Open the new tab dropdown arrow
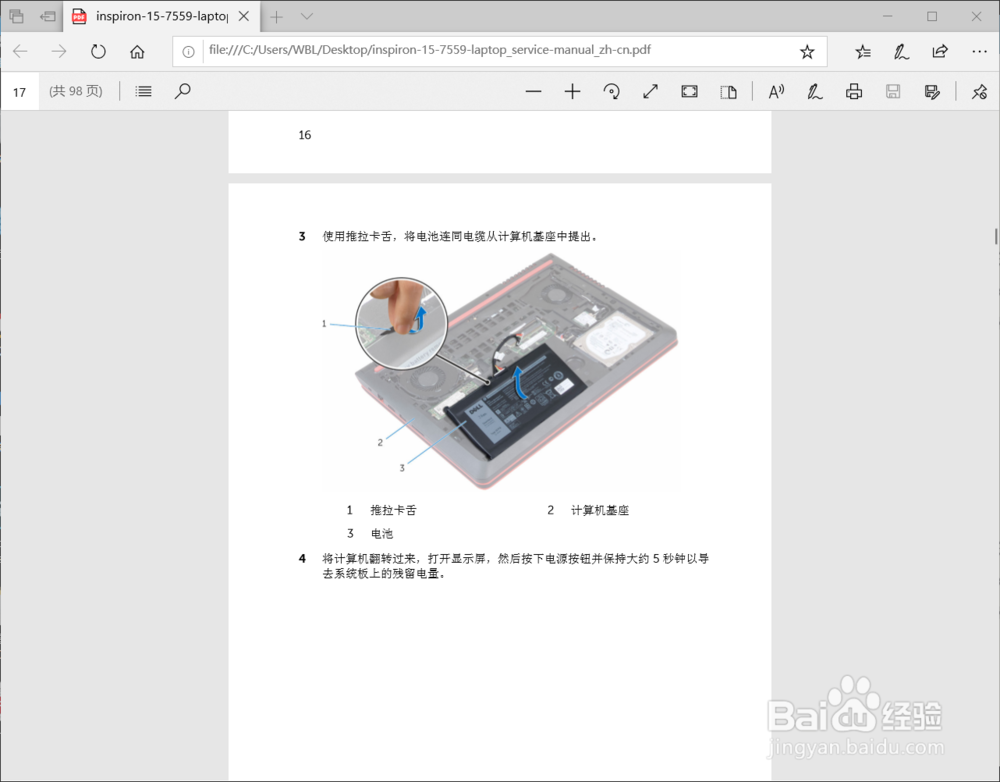This screenshot has width=1000, height=782. (305, 17)
